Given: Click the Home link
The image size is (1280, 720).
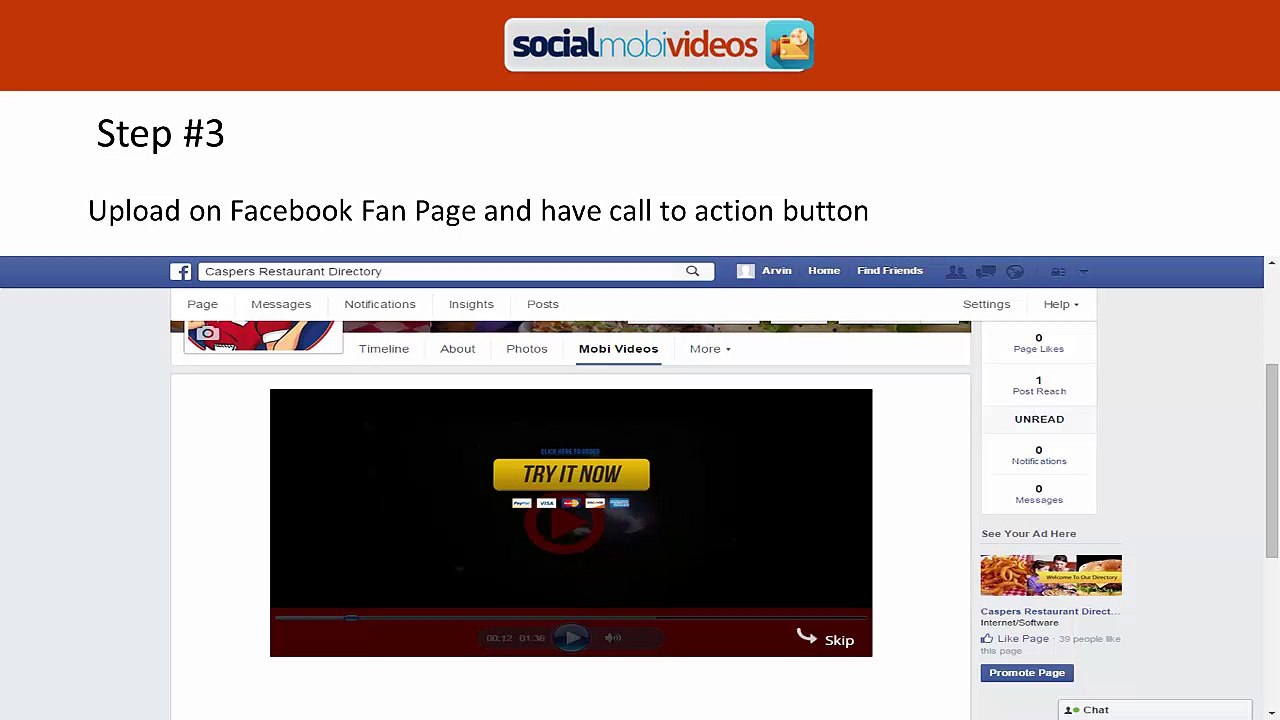Looking at the screenshot, I should (824, 271).
